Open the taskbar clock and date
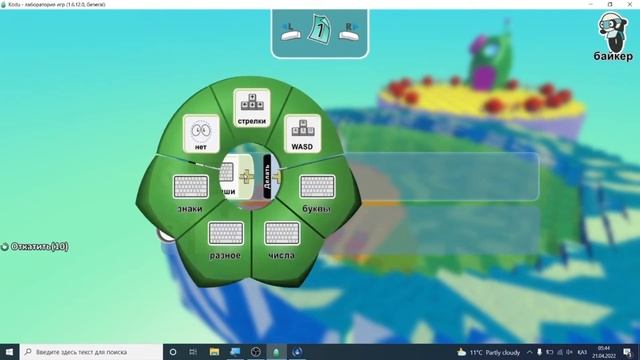The height and width of the screenshot is (360, 640). [604, 352]
